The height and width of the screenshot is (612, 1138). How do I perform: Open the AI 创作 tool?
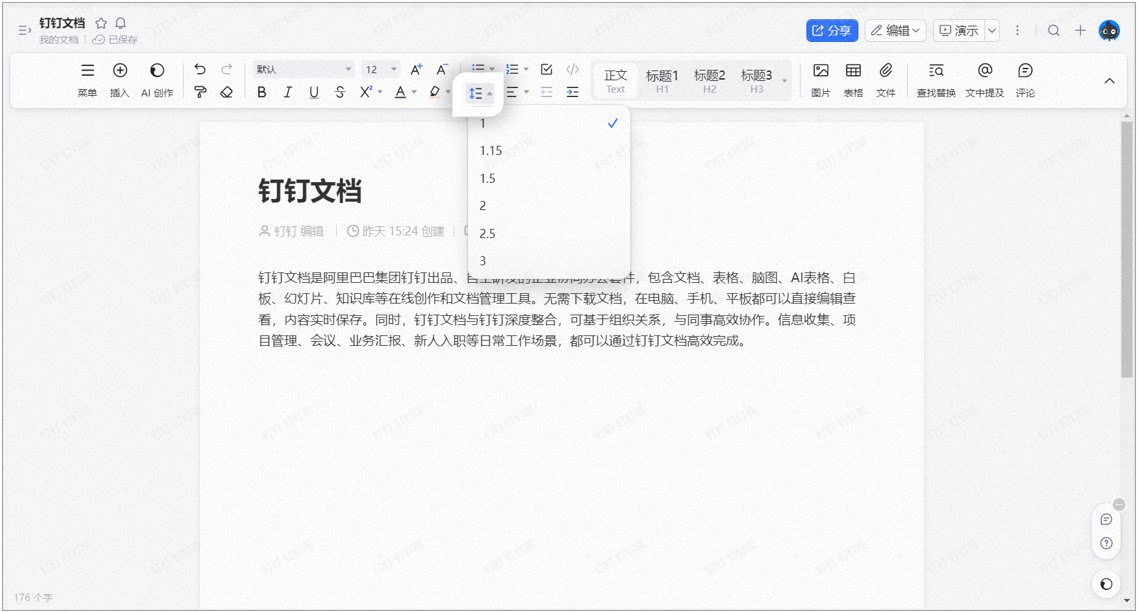157,80
